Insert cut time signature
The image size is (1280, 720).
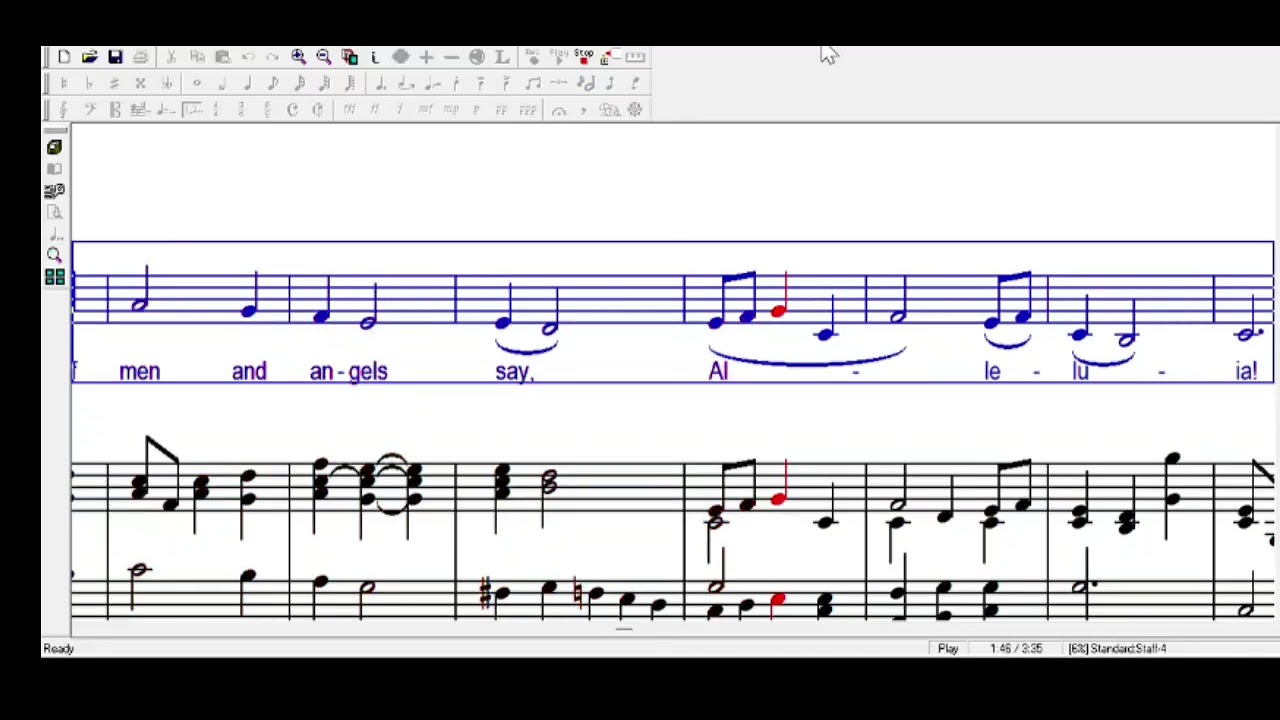click(x=317, y=110)
